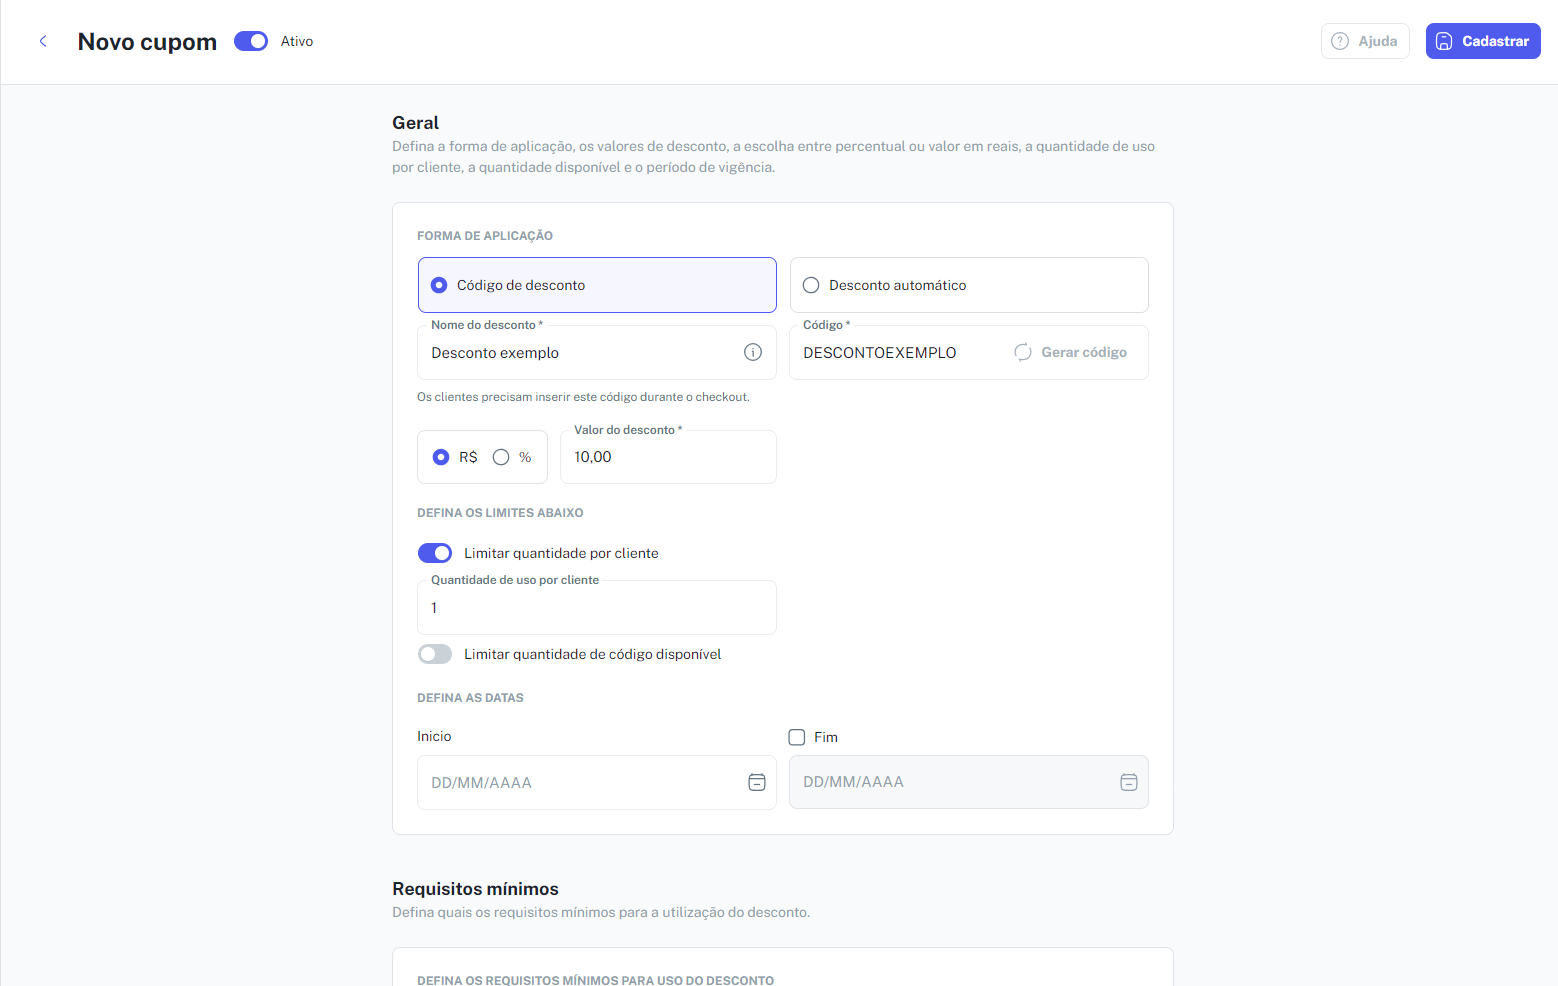The width and height of the screenshot is (1558, 986).
Task: Enable Limitar quantidade de código disponível toggle
Action: (435, 654)
